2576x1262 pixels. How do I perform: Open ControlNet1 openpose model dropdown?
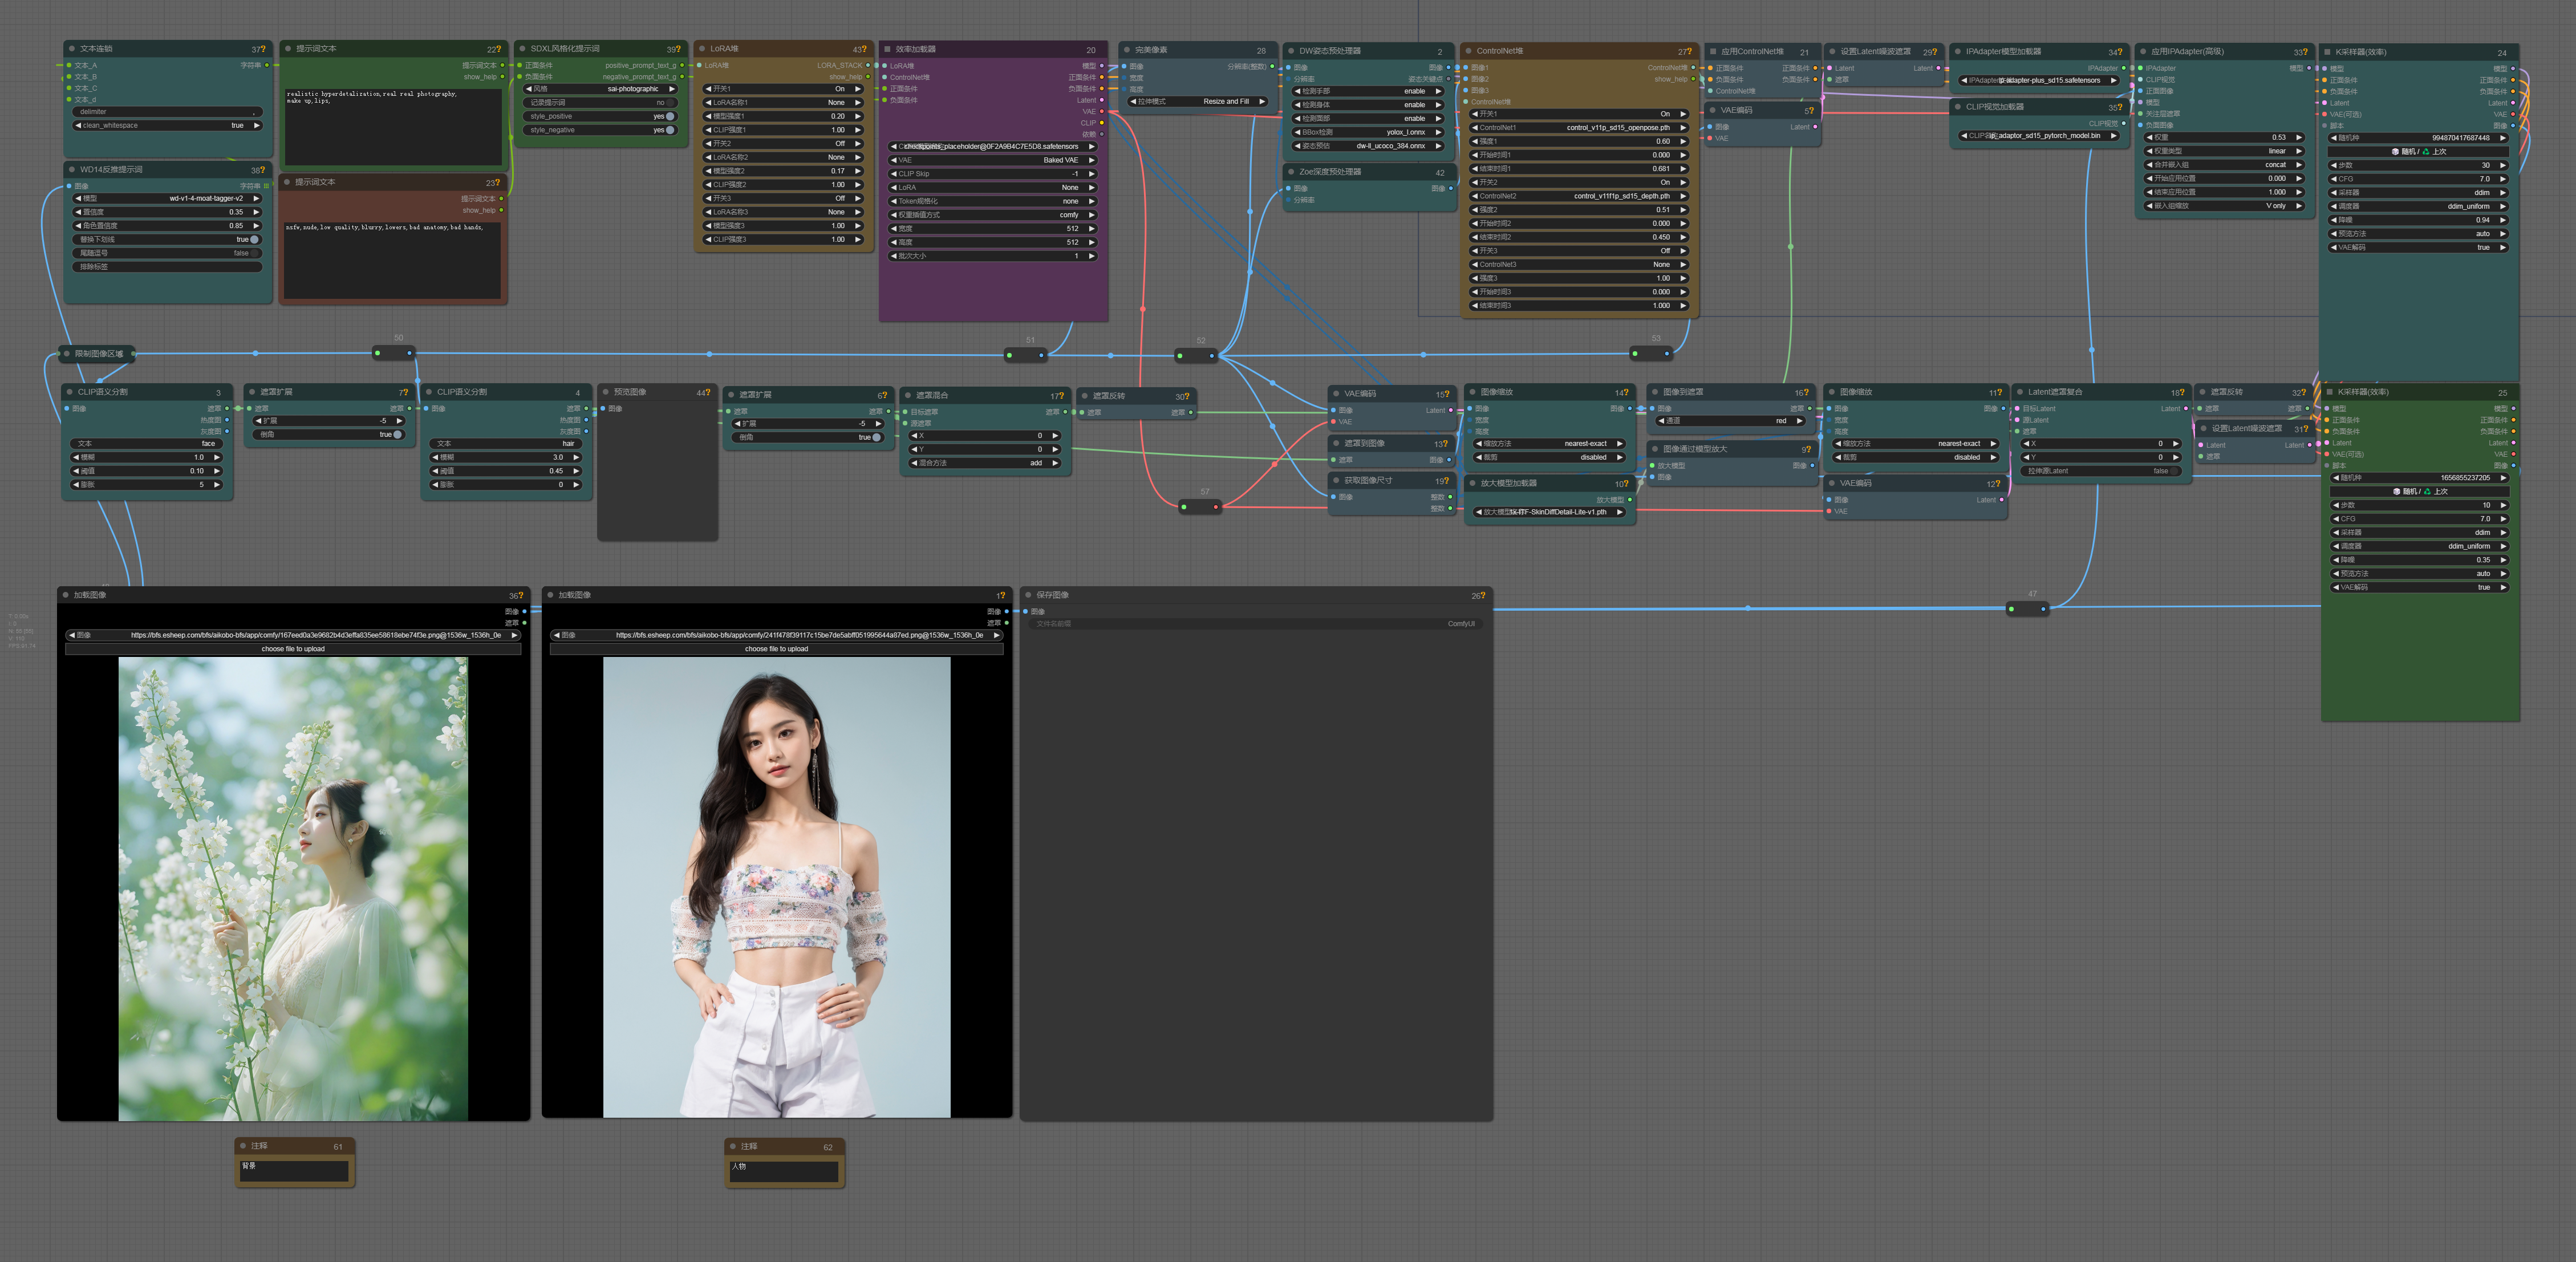point(1578,128)
